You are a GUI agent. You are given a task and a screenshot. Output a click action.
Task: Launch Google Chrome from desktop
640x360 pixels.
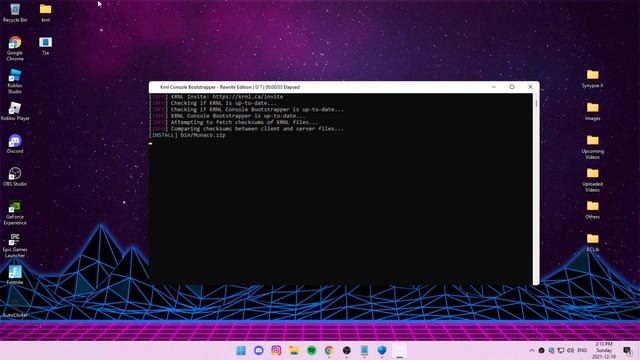pos(15,48)
